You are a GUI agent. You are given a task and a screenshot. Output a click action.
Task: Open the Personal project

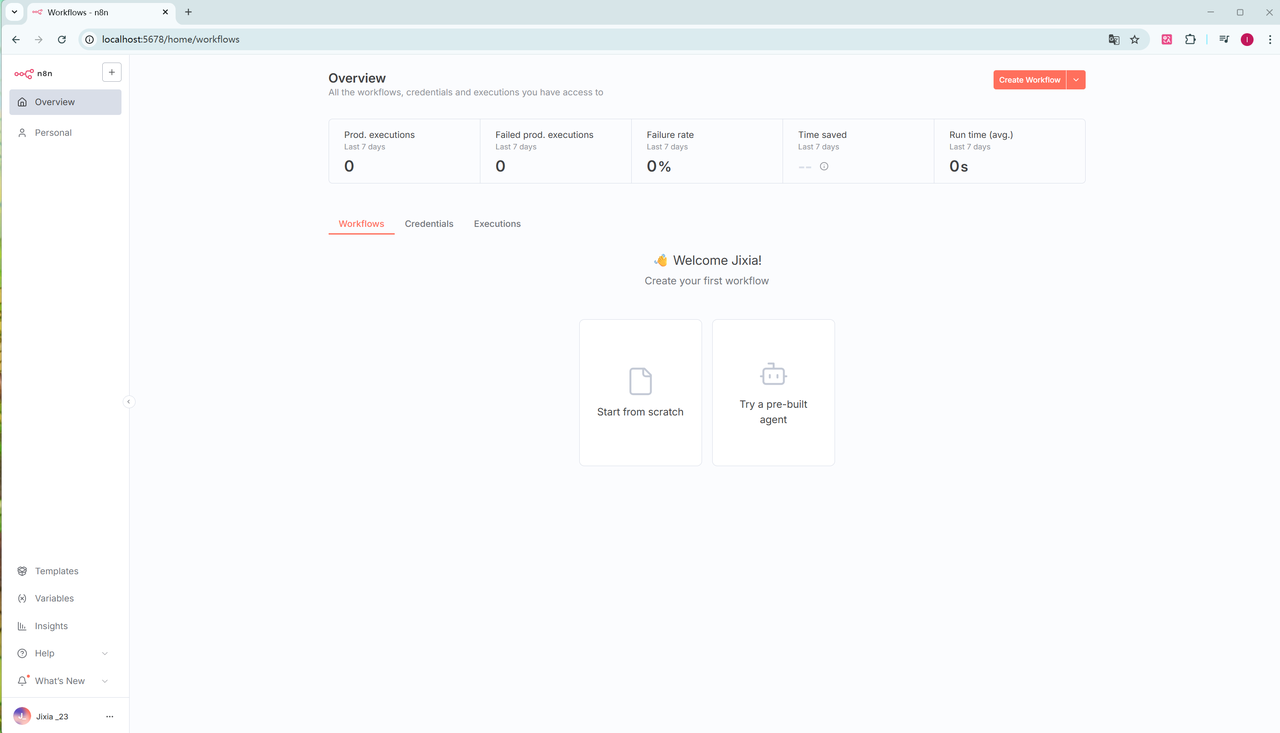pyautogui.click(x=66, y=132)
